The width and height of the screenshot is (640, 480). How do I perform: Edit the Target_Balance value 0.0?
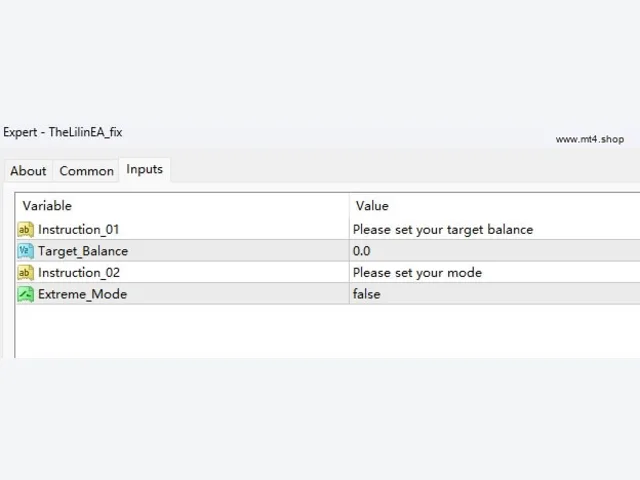pyautogui.click(x=495, y=251)
